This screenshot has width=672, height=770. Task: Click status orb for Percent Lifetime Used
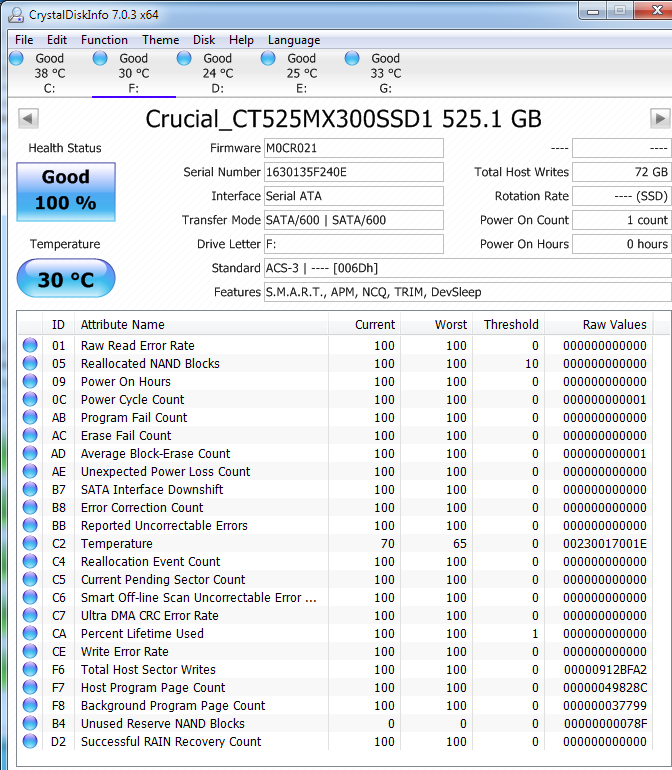point(30,634)
